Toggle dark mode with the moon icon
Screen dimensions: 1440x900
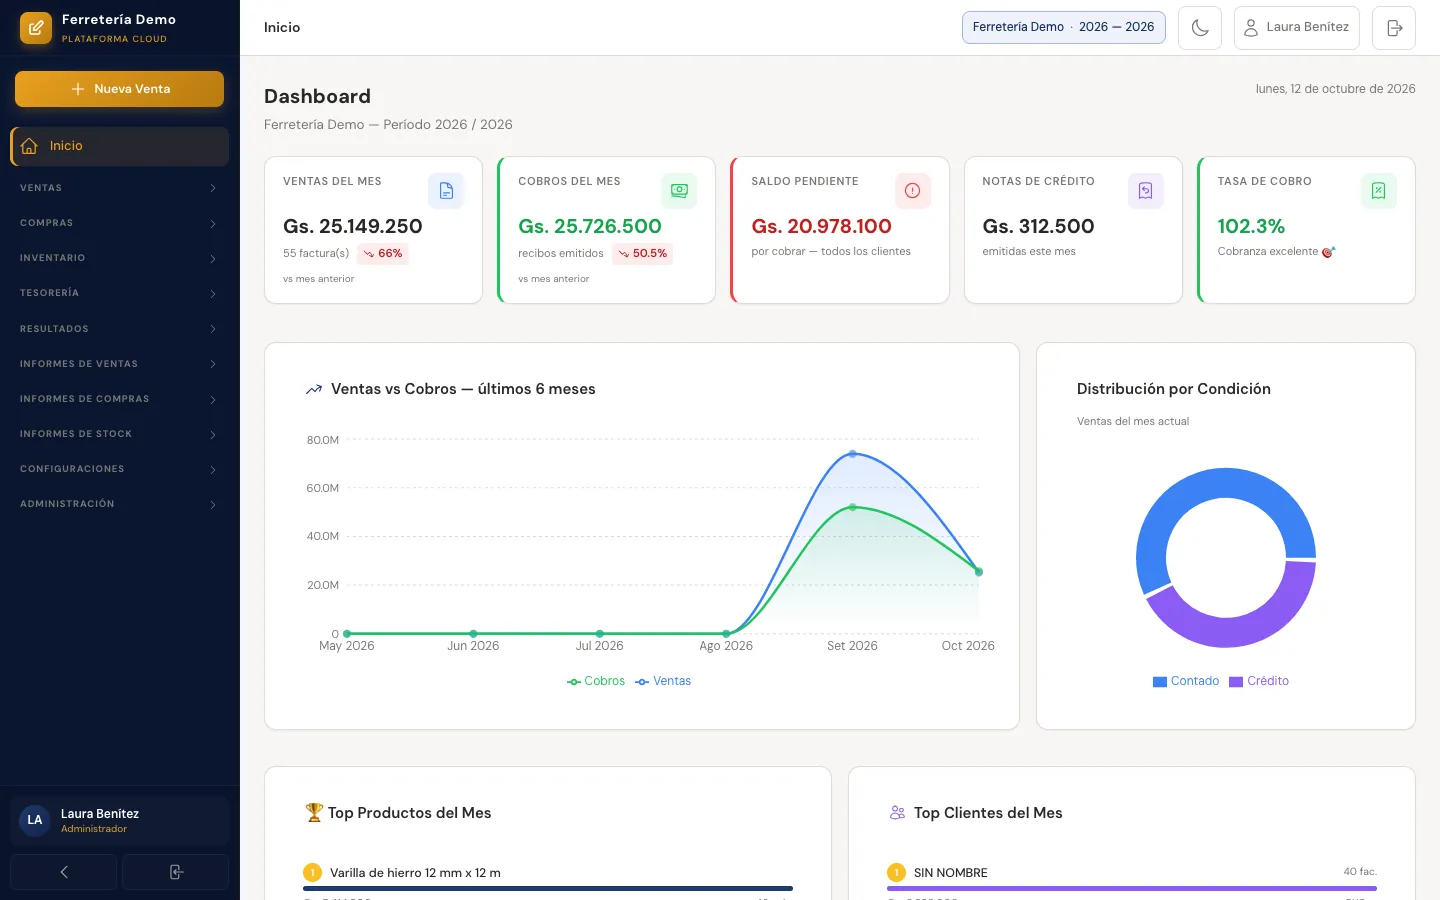1200,28
